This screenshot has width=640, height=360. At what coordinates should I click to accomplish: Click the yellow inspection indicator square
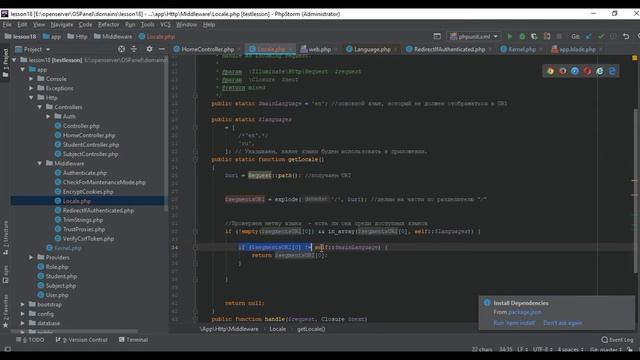tap(635, 58)
